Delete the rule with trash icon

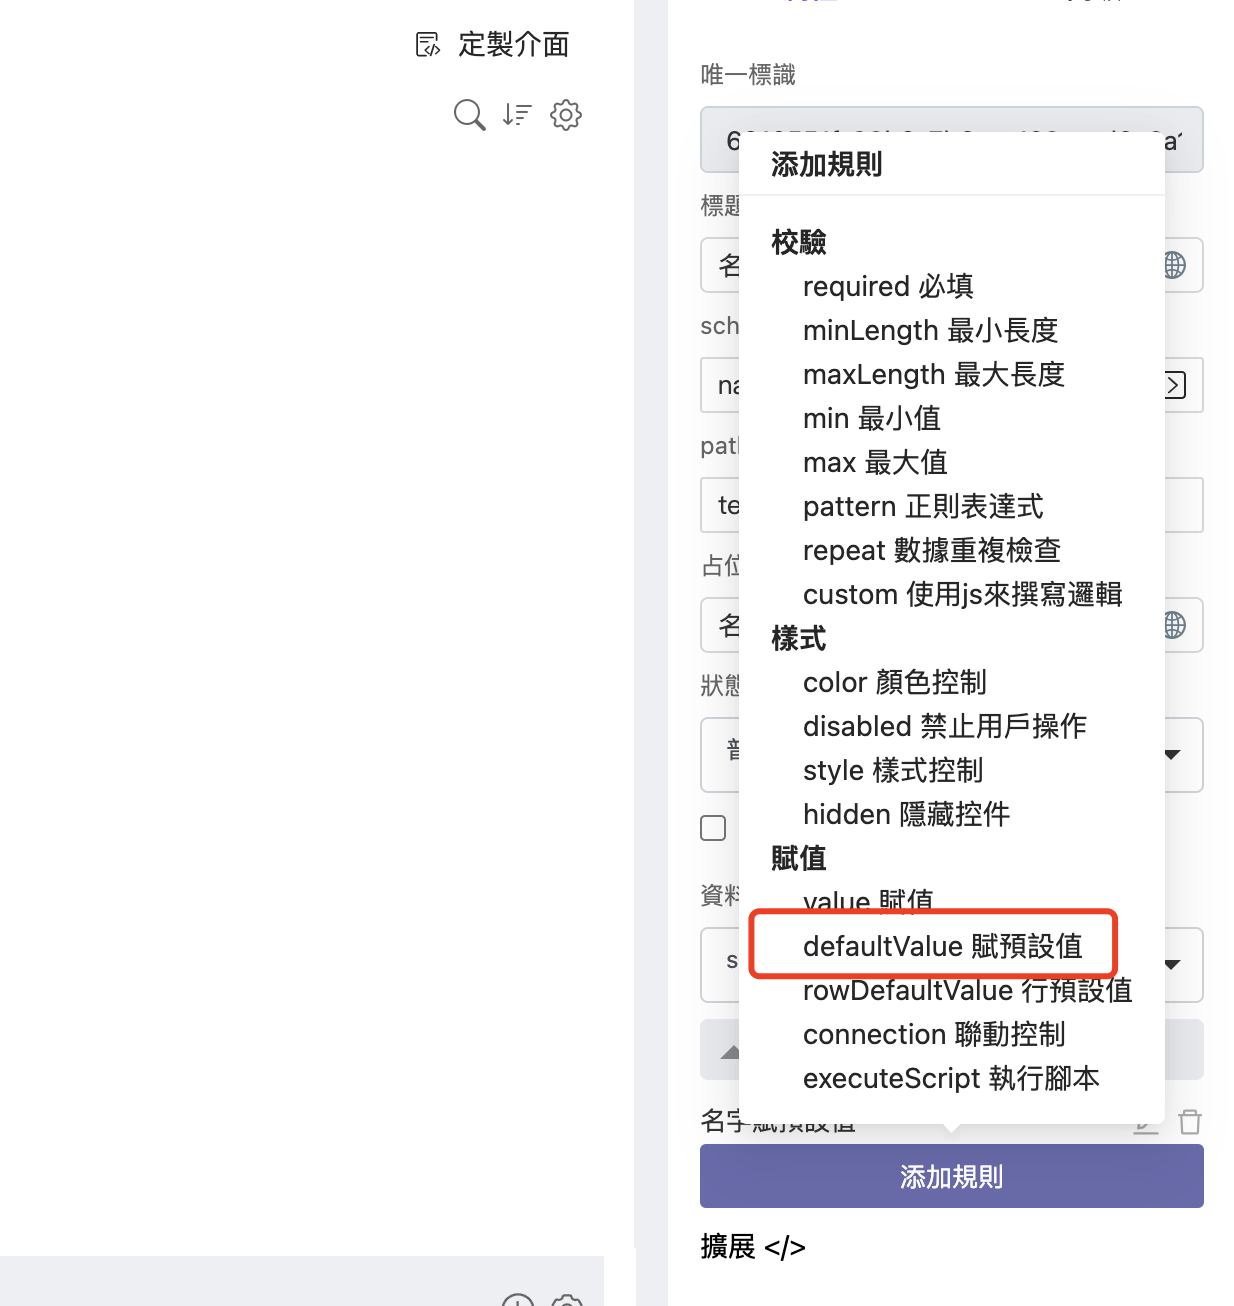click(x=1190, y=1122)
